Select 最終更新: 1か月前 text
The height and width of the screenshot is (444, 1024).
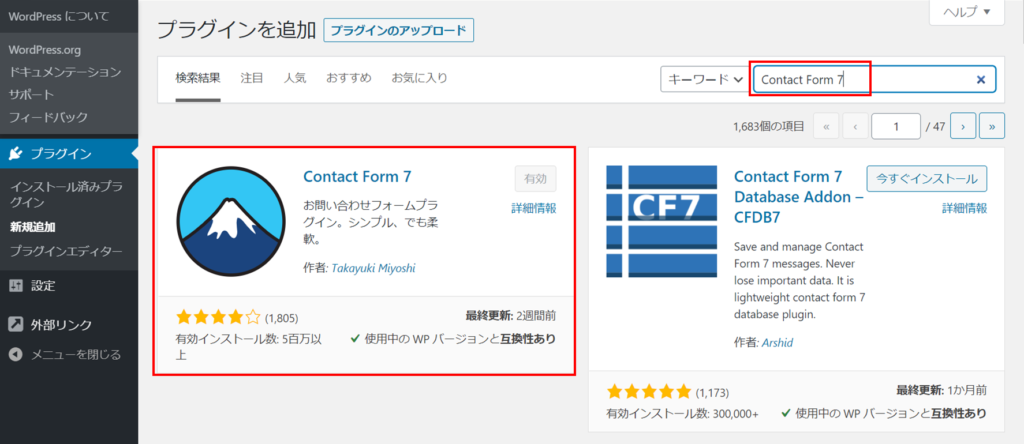pos(942,390)
